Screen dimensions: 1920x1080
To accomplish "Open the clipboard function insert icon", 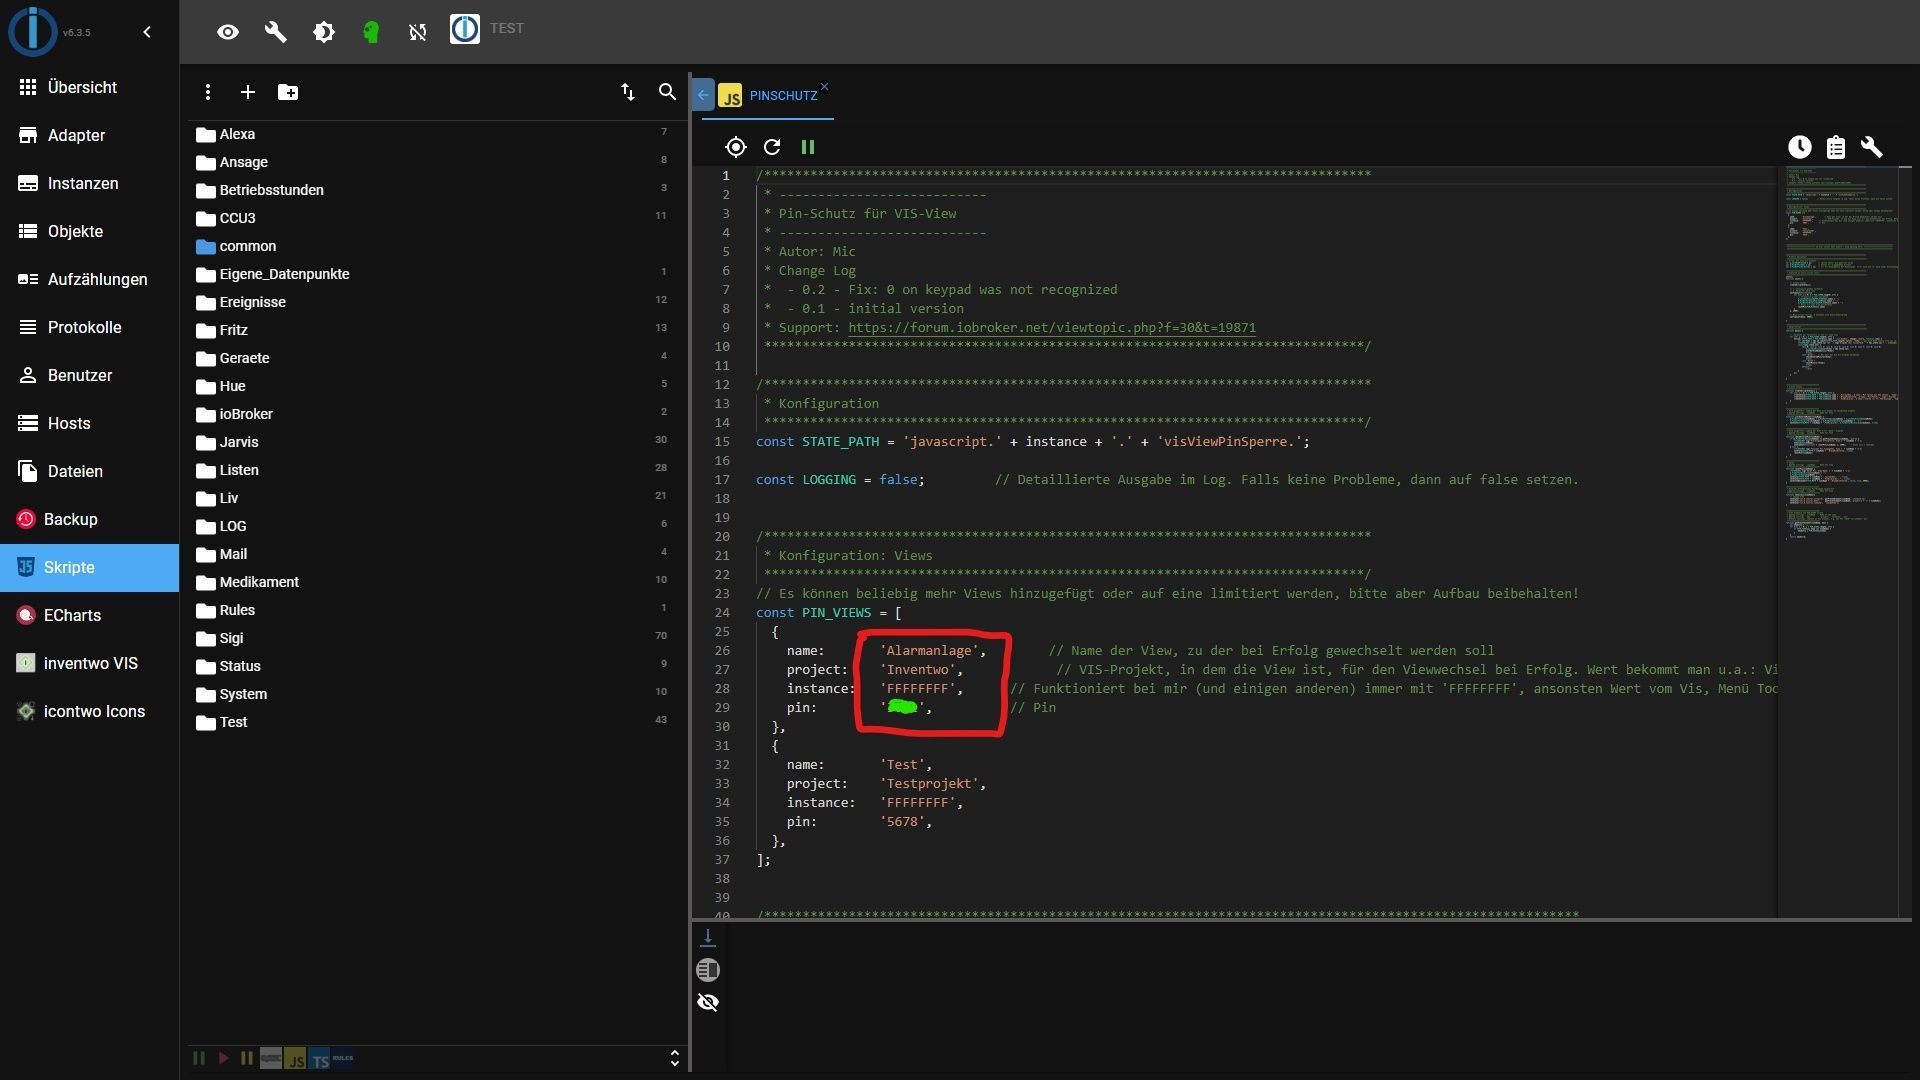I will pyautogui.click(x=1836, y=147).
